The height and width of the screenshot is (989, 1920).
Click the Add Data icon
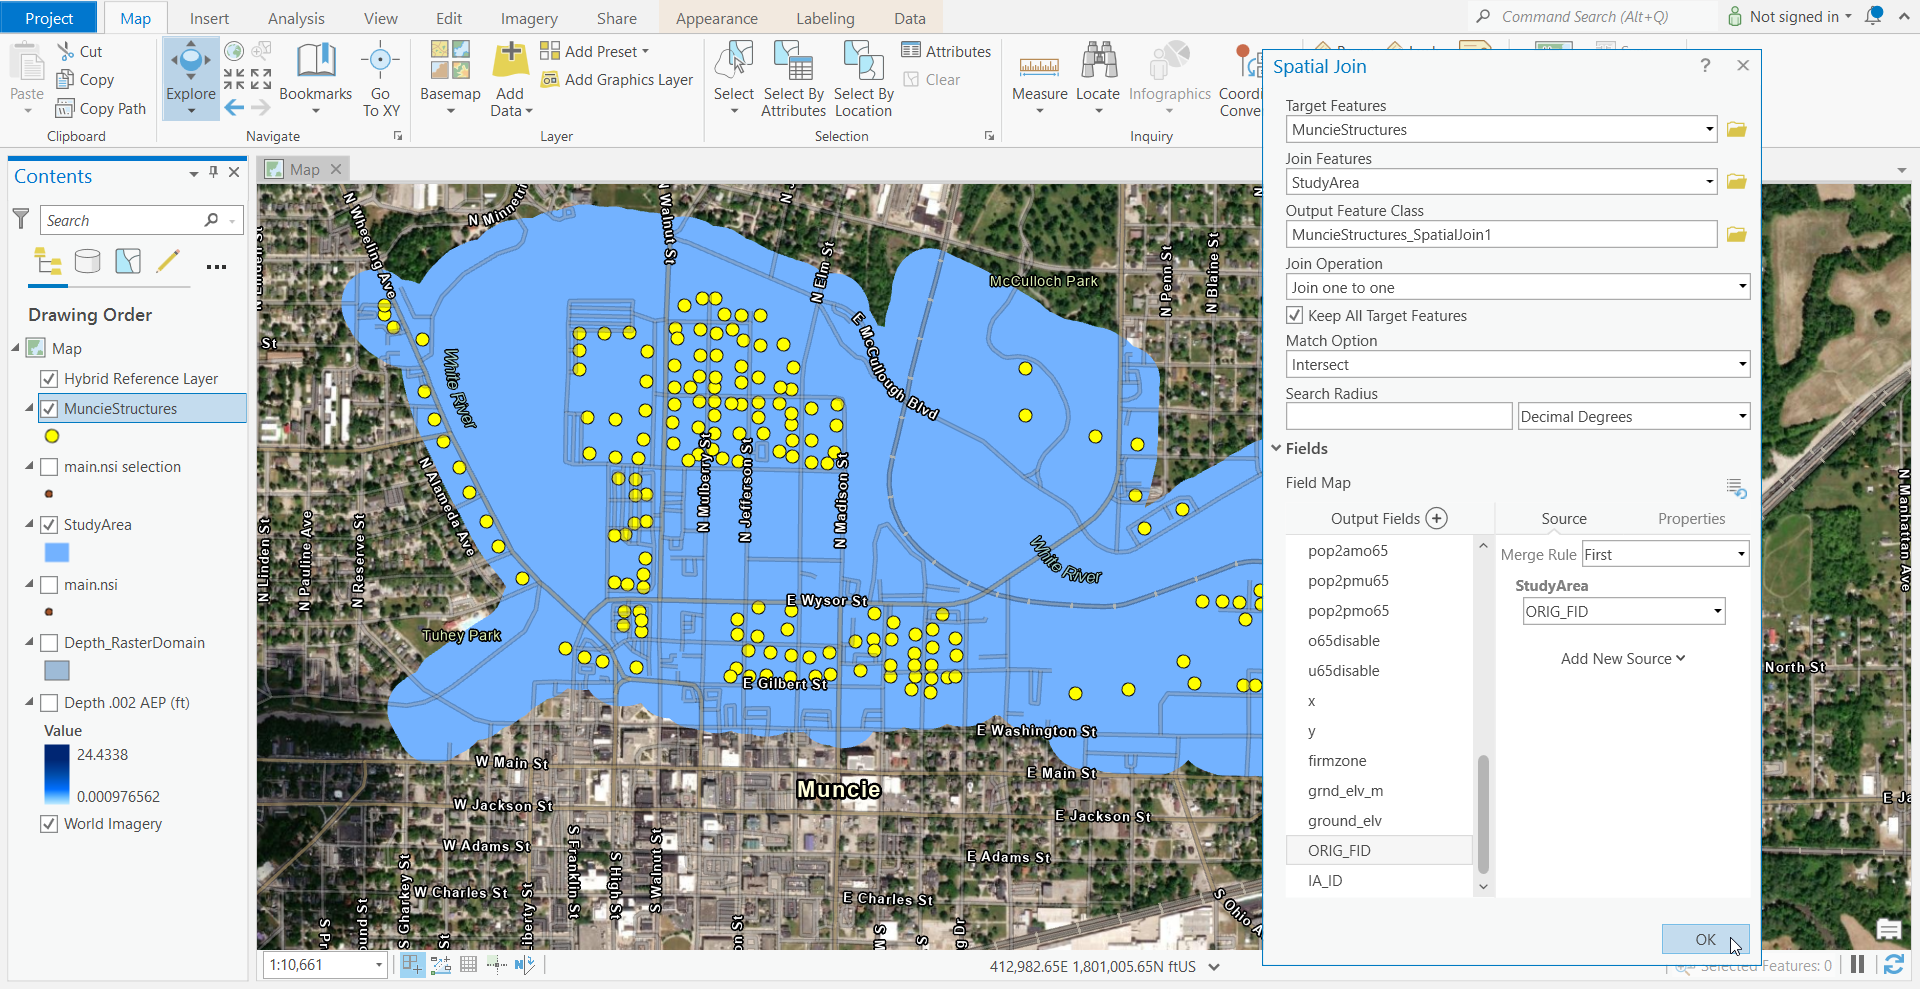point(510,61)
